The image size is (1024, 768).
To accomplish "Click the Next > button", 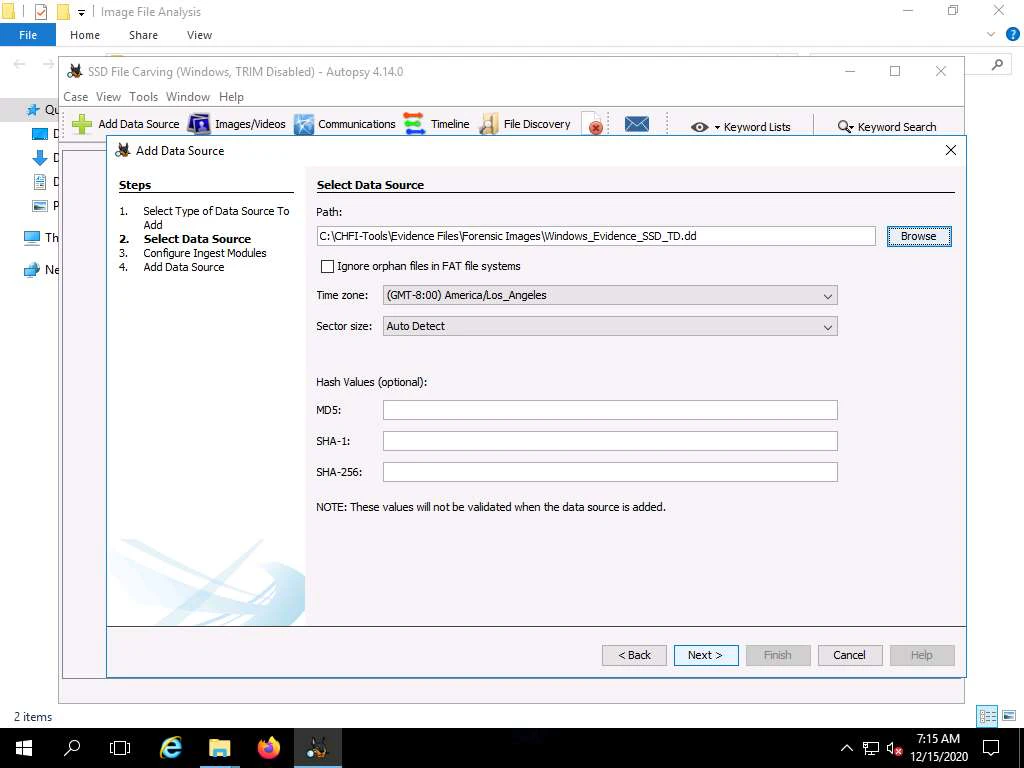I will [706, 655].
